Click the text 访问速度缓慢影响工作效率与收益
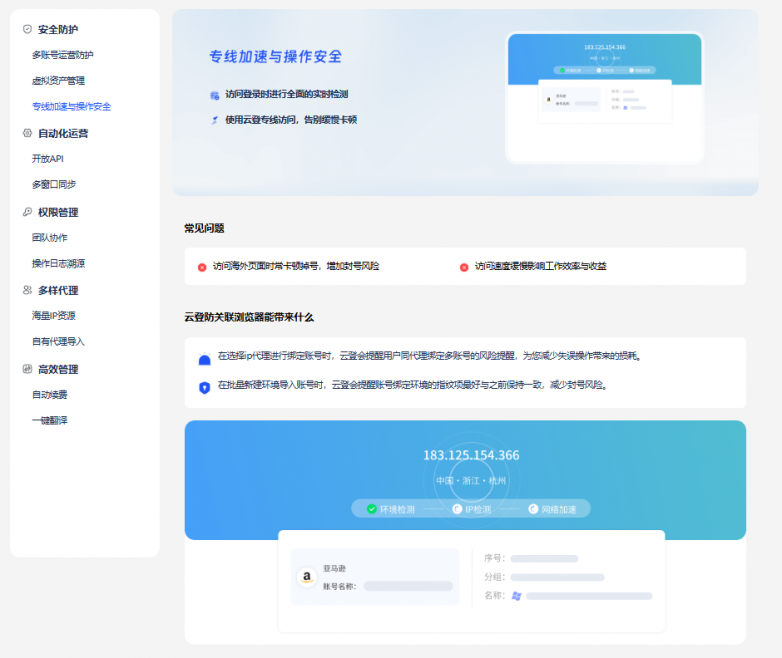 coord(541,266)
